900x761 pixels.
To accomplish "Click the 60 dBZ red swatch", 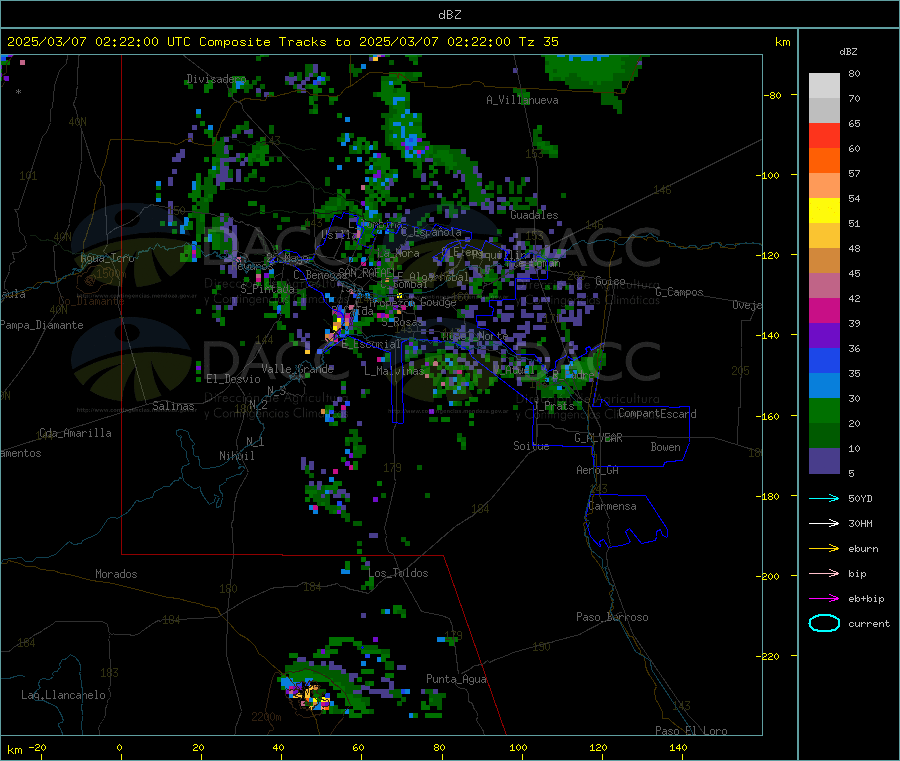I will point(824,135).
